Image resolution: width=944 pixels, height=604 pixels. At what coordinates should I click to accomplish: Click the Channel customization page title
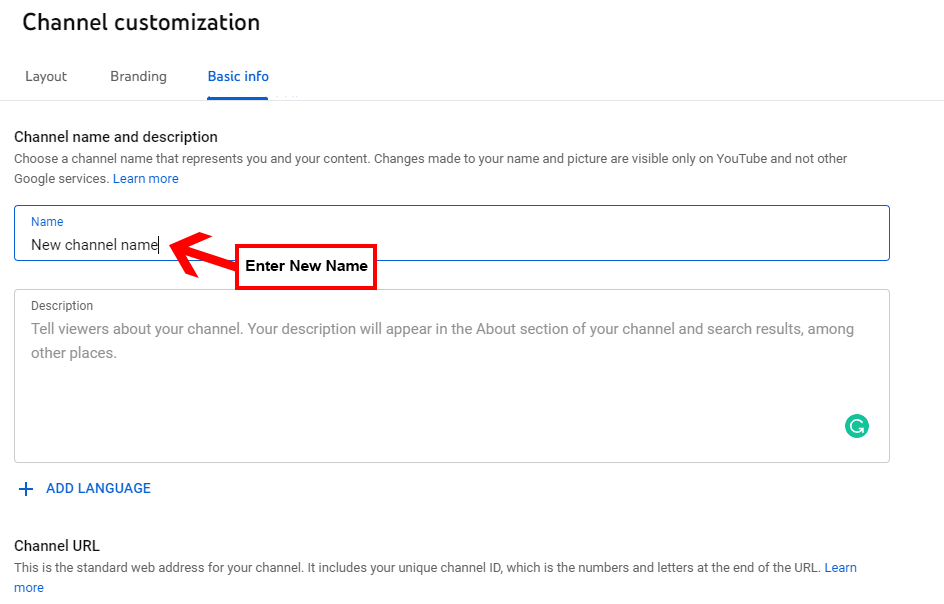(x=141, y=23)
